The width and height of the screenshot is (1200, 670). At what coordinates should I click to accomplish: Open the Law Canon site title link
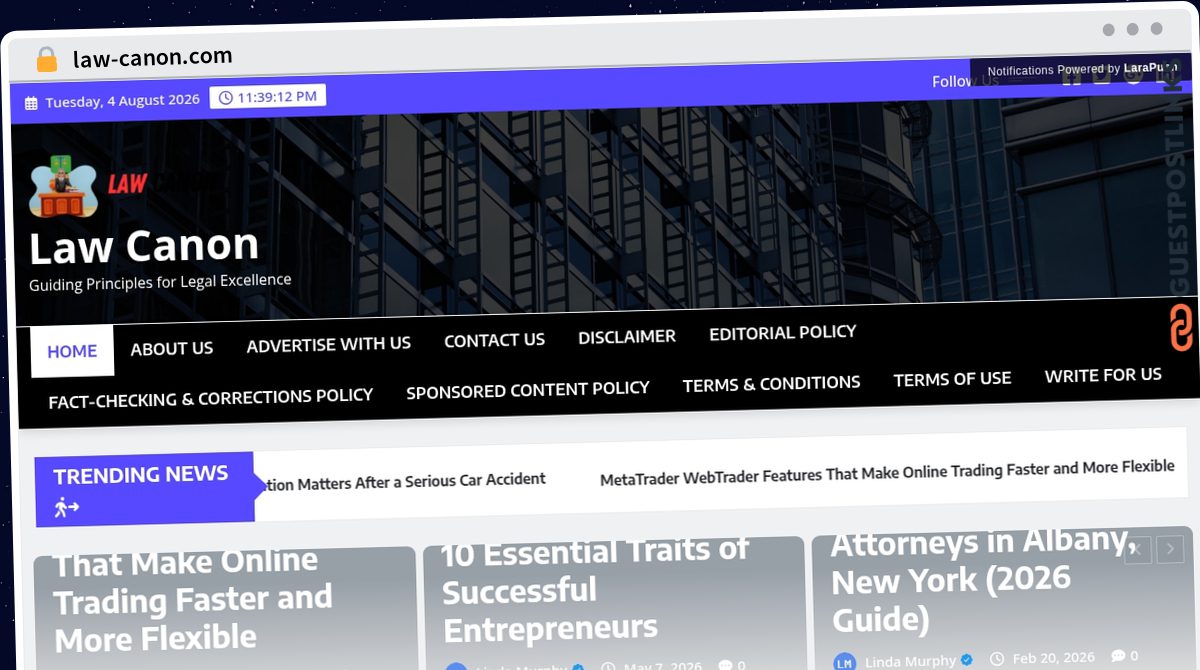(144, 245)
